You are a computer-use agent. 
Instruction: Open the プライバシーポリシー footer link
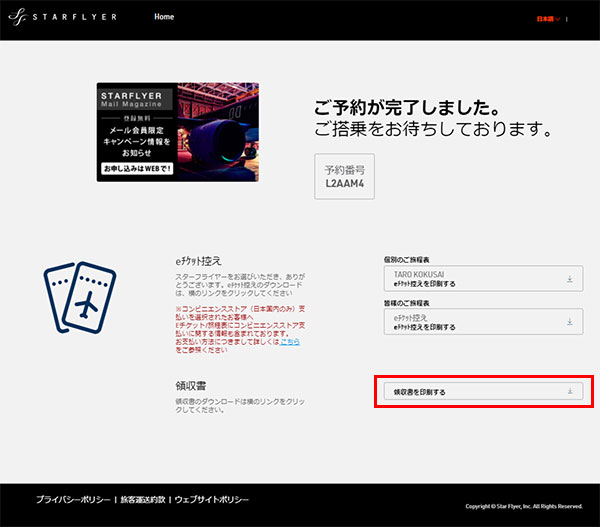pos(72,499)
